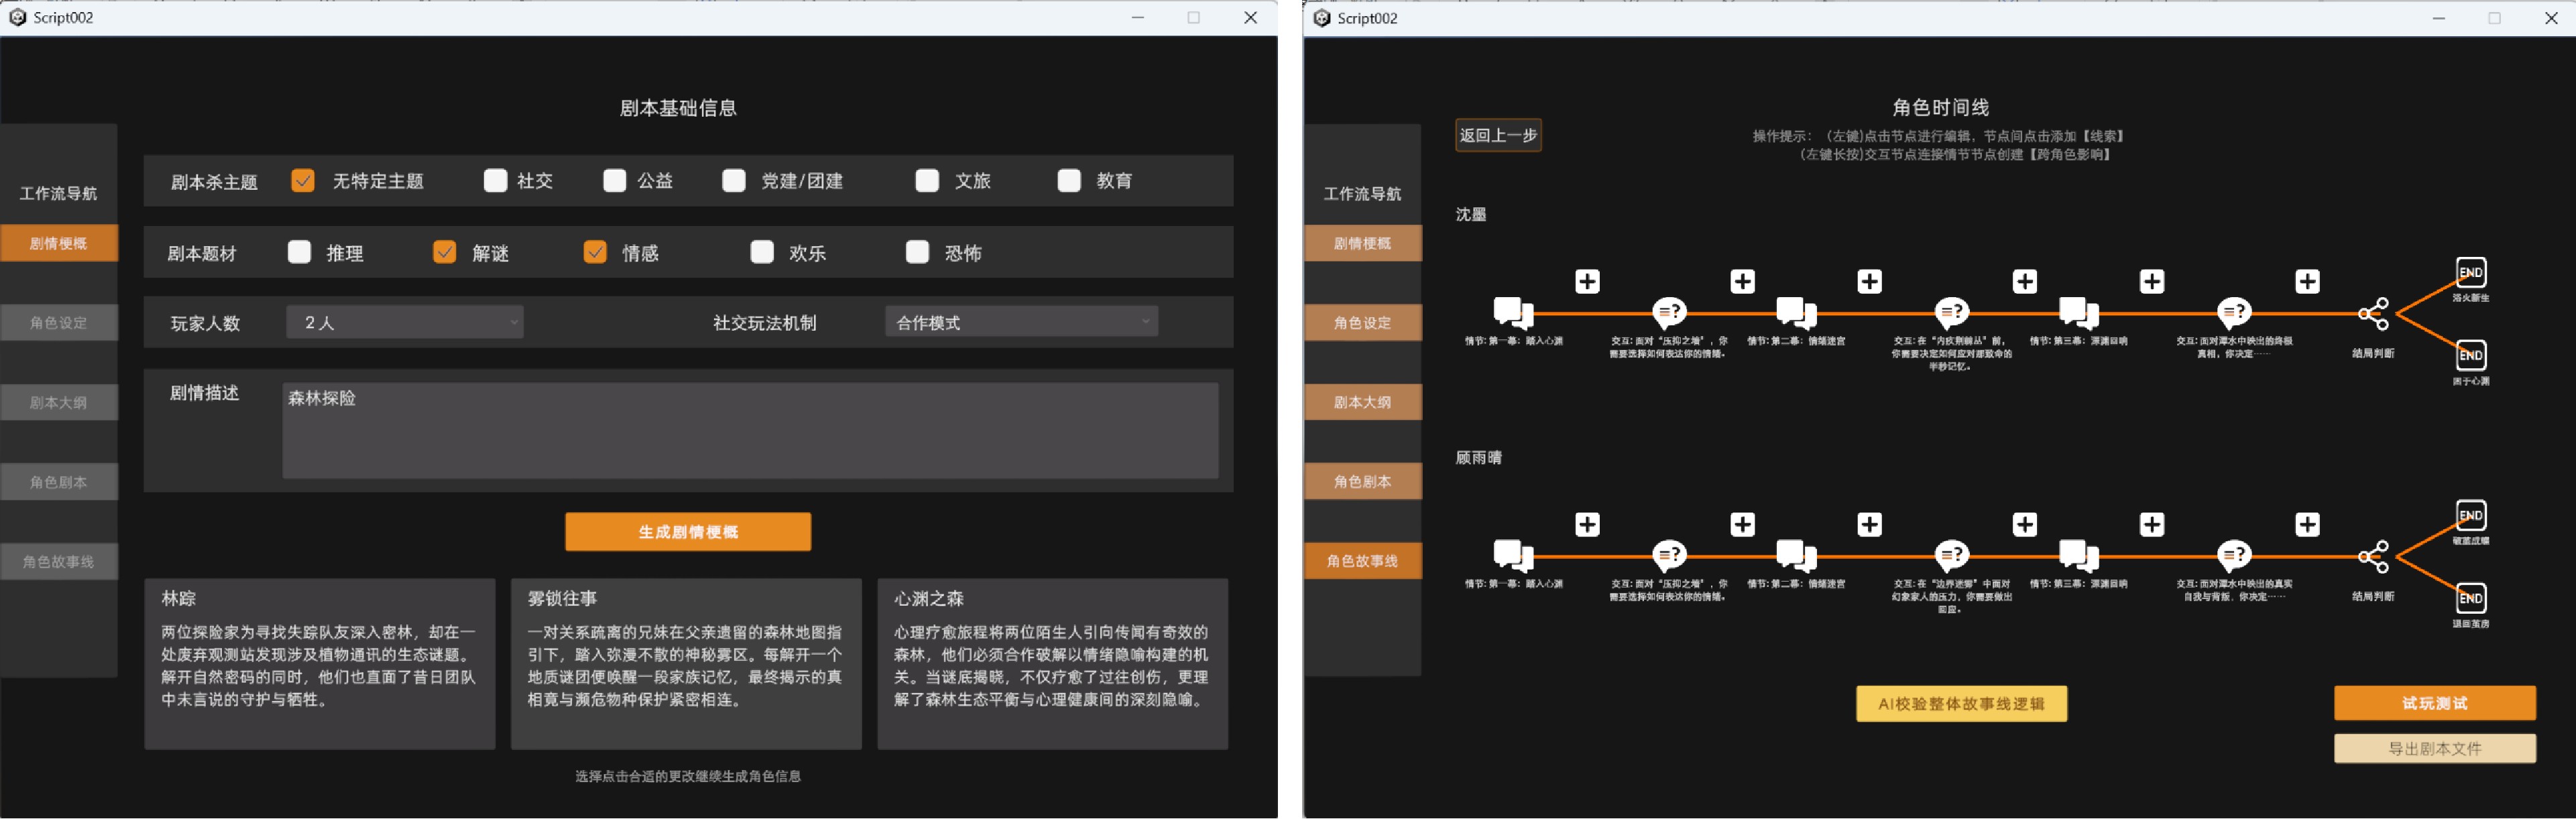Go to 剧情梗概 in the timeline window

point(1362,243)
